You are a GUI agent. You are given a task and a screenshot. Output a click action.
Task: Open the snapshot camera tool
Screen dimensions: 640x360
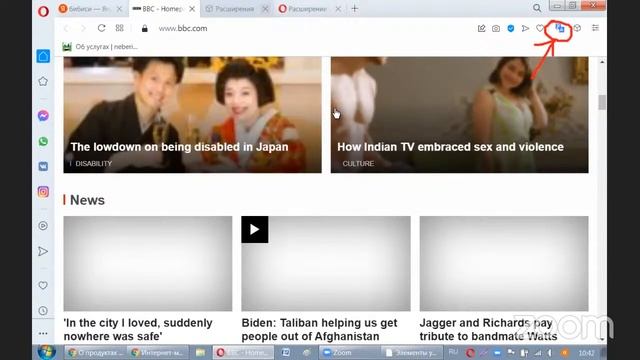(x=496, y=28)
